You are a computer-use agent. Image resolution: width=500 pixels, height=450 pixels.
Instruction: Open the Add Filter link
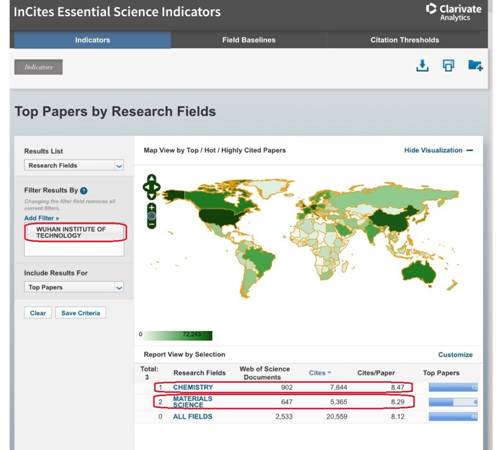click(x=41, y=218)
